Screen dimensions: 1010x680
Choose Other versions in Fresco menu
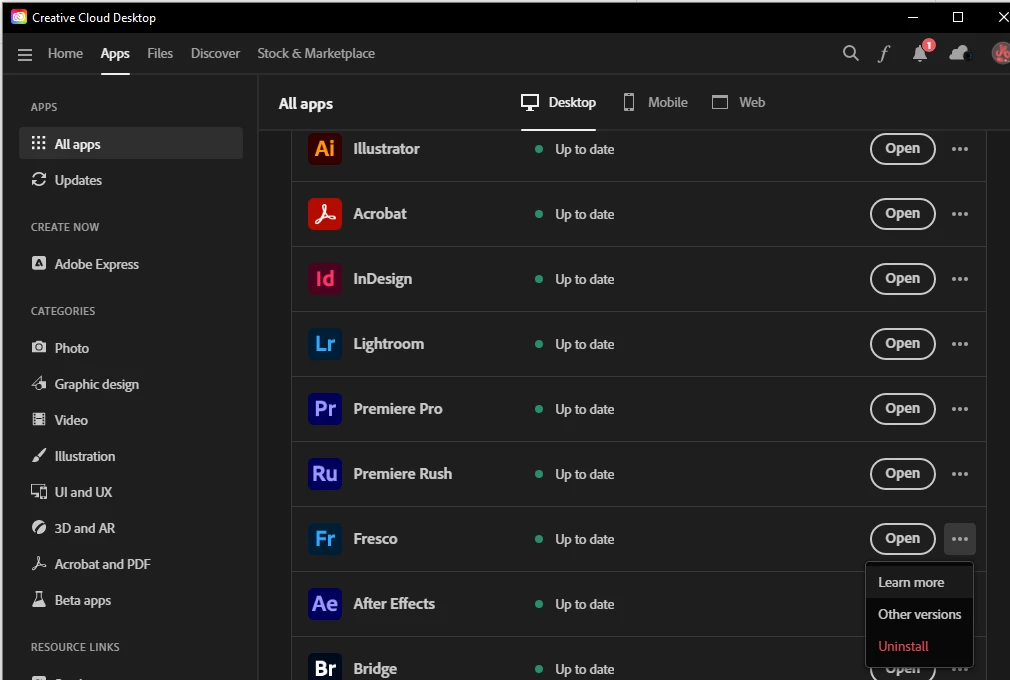pyautogui.click(x=919, y=614)
